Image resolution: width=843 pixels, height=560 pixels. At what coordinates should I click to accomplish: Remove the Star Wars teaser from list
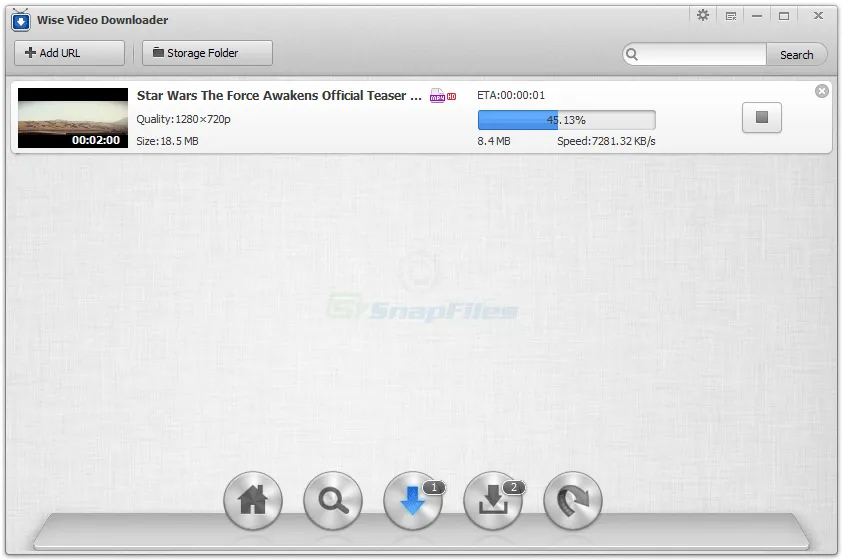tap(821, 91)
